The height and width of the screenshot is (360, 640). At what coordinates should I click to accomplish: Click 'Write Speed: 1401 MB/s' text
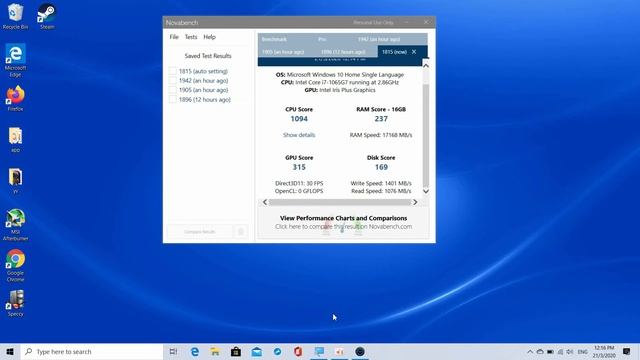point(381,183)
